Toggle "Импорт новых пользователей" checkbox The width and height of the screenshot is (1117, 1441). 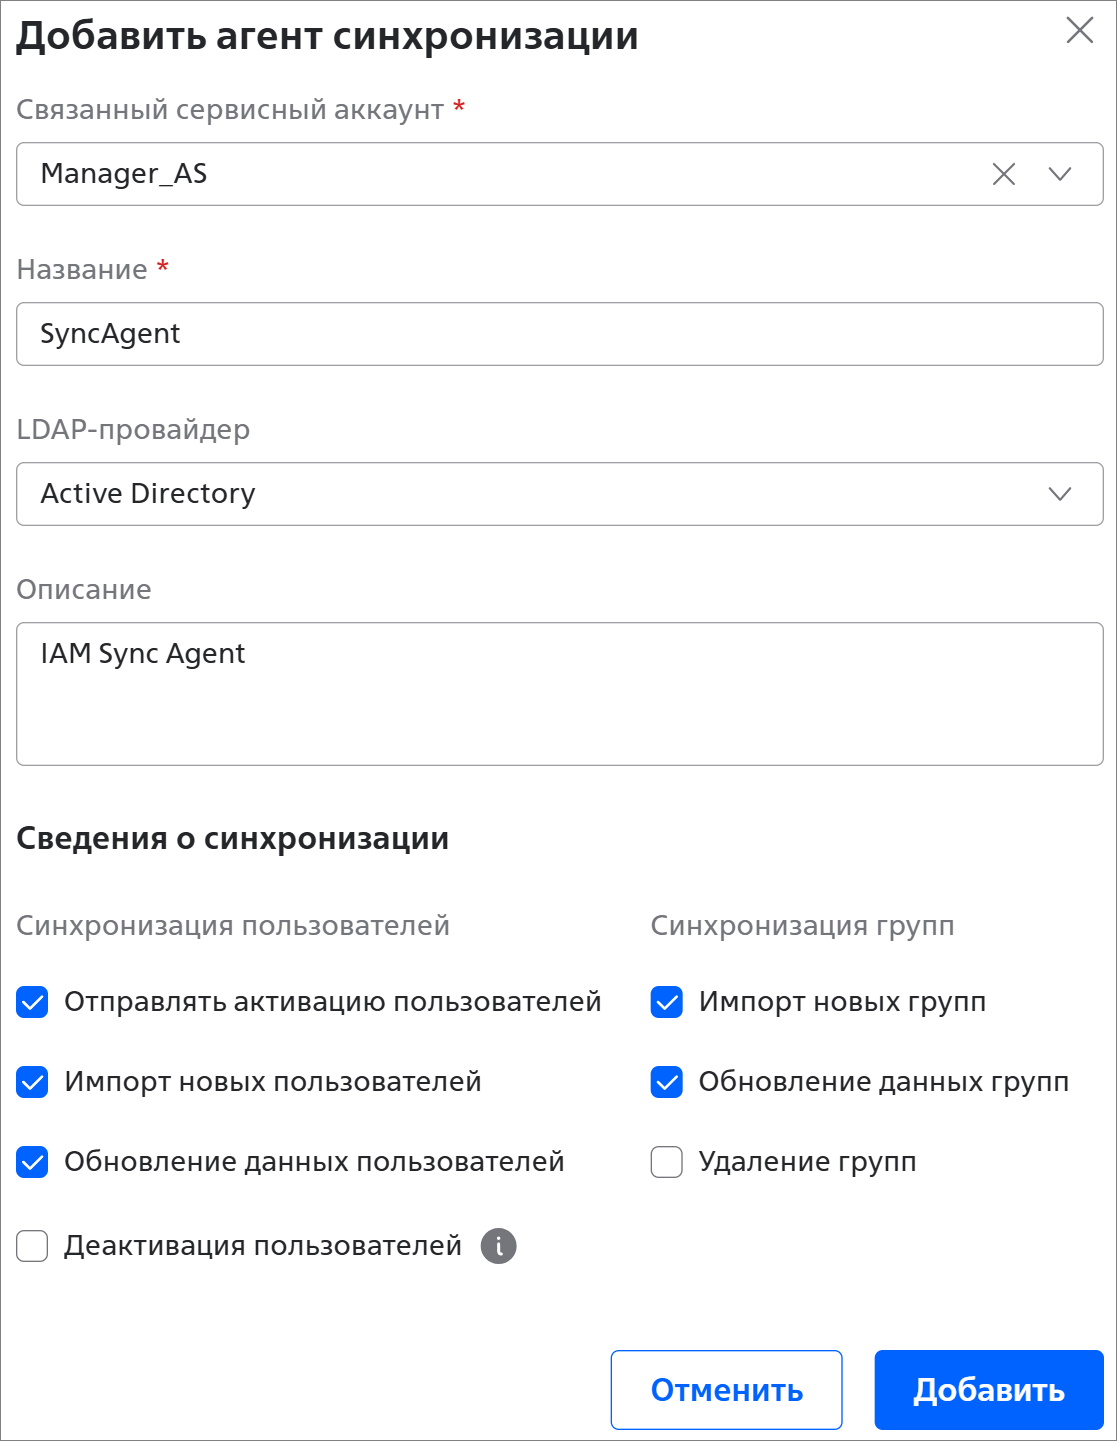click(33, 1082)
